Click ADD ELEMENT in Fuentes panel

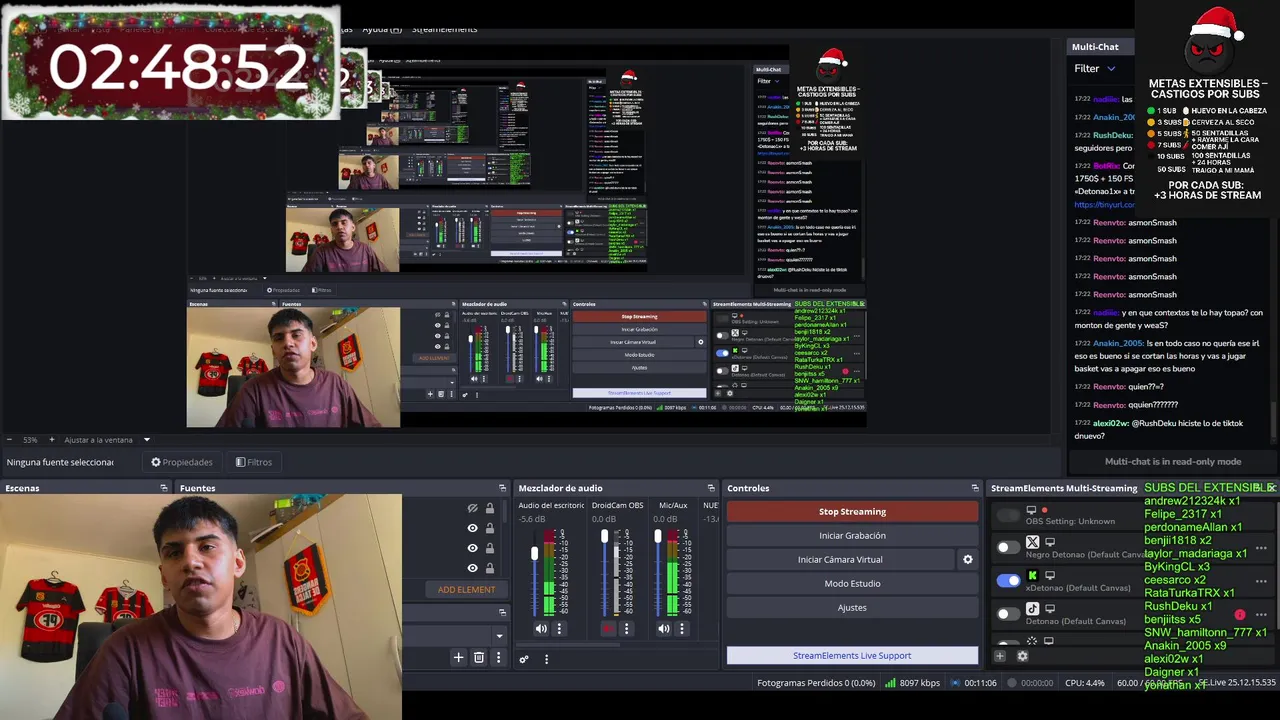[x=466, y=590]
